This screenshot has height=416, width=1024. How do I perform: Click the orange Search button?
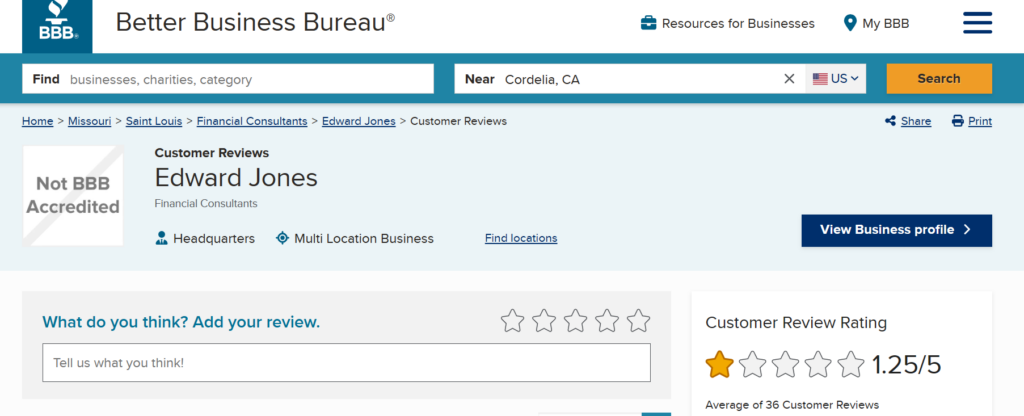click(938, 78)
